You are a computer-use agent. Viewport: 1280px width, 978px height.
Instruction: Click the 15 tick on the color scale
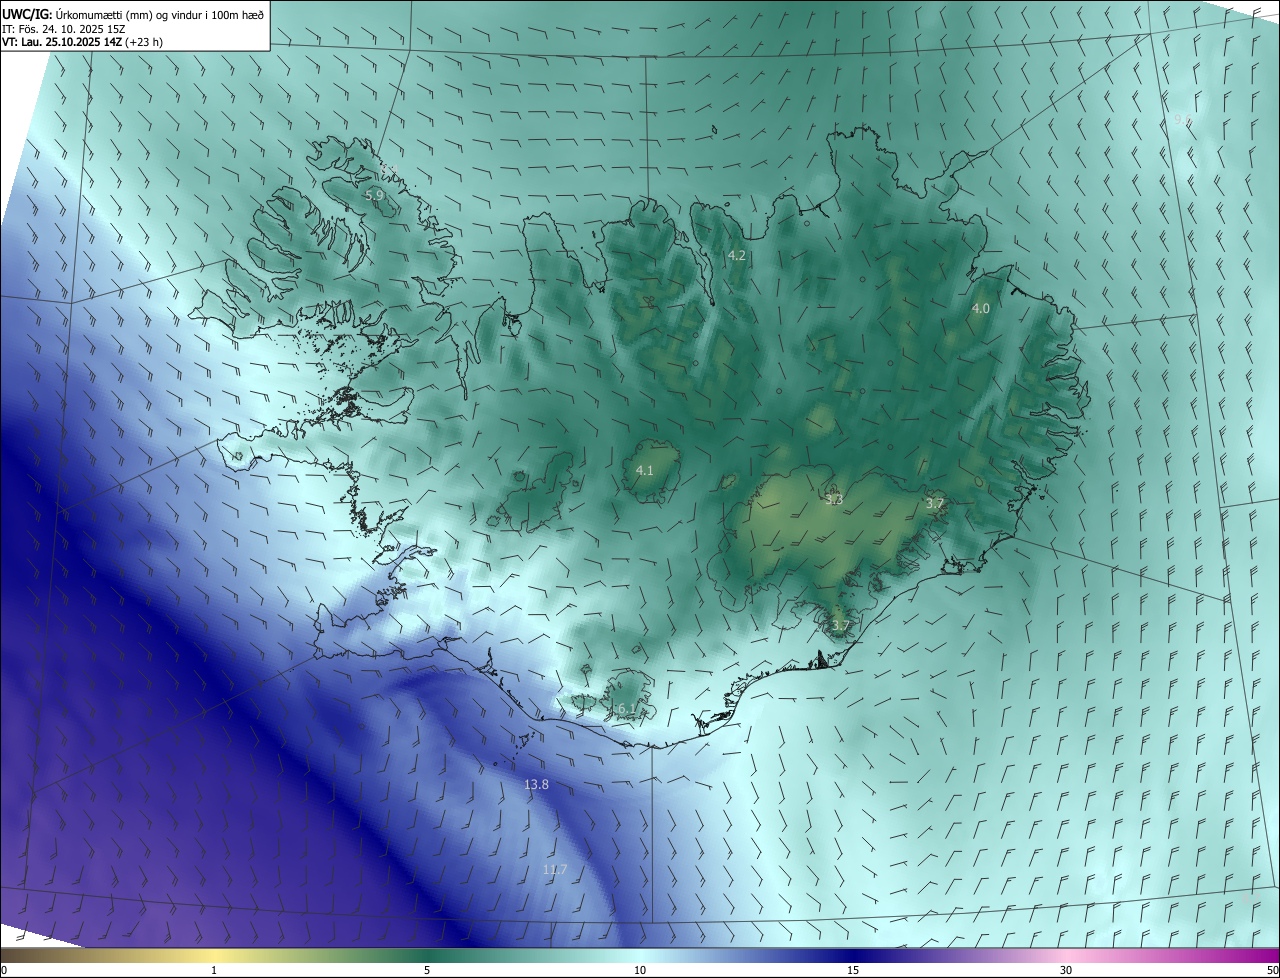tap(853, 970)
